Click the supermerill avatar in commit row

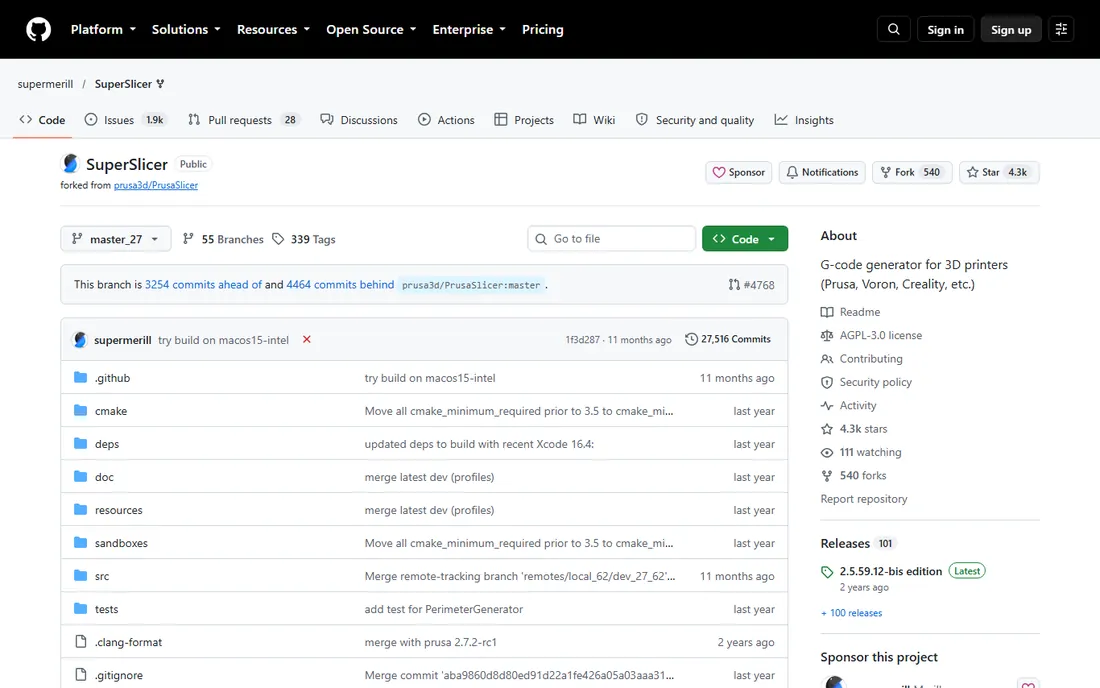(x=80, y=339)
